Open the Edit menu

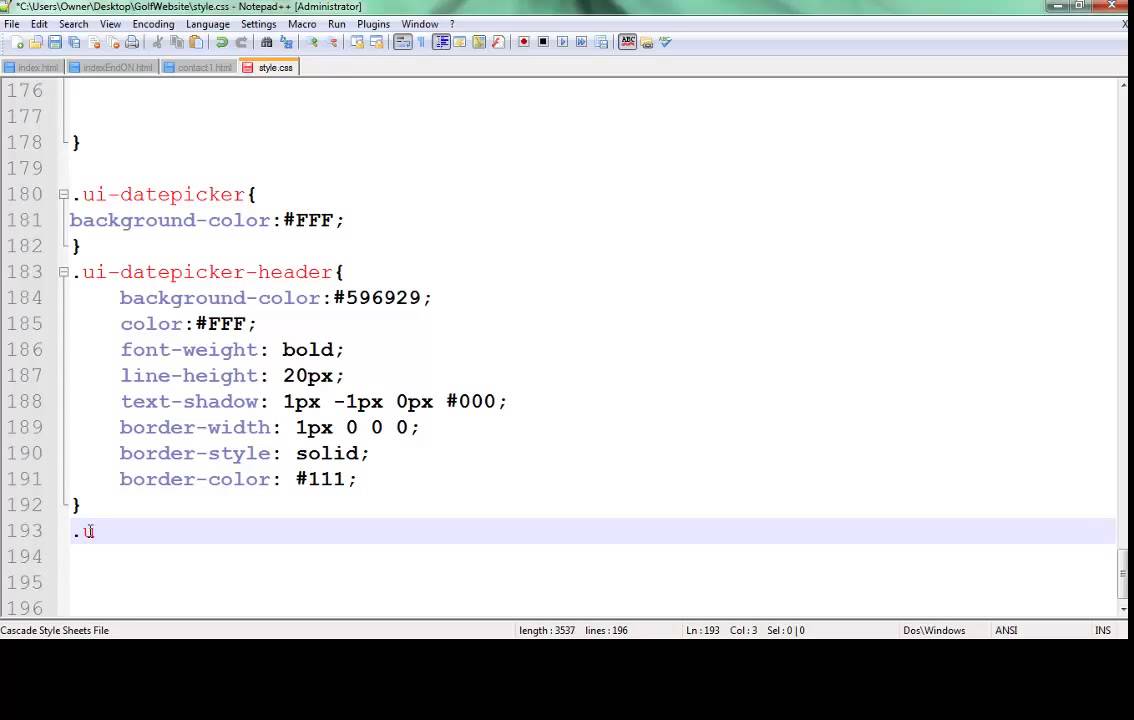pyautogui.click(x=39, y=24)
